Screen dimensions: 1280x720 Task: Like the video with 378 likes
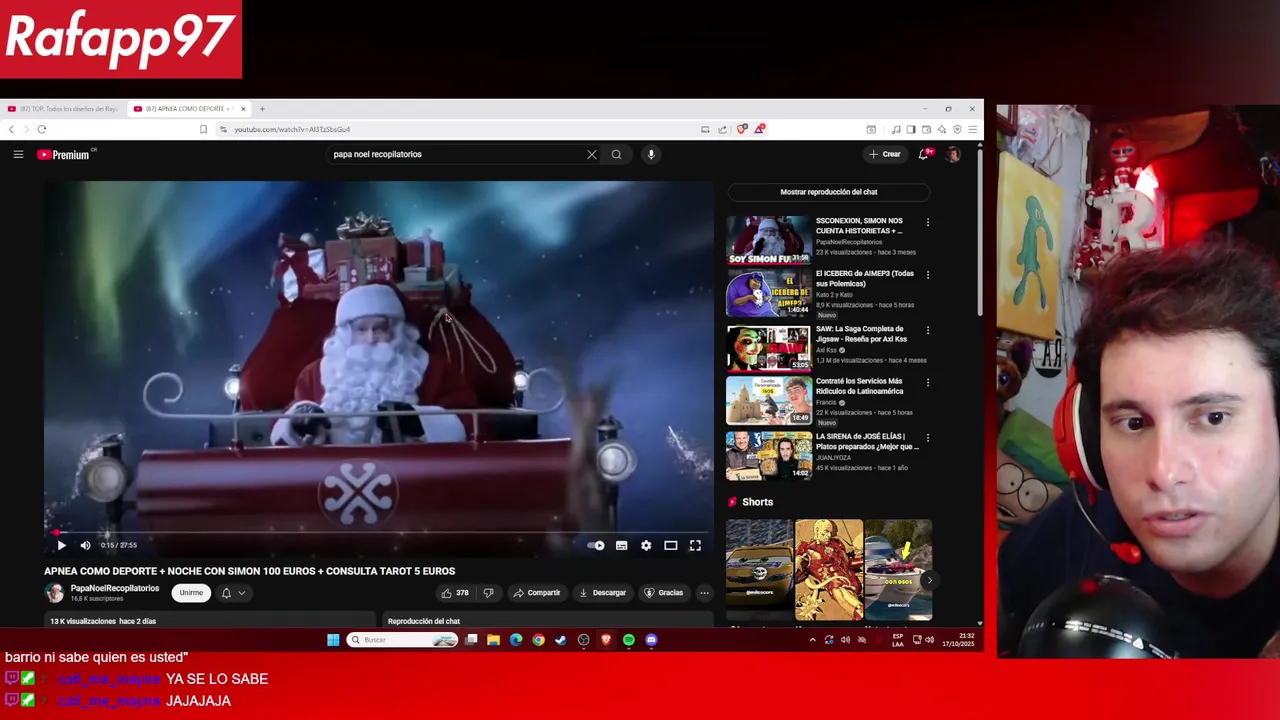(455, 593)
